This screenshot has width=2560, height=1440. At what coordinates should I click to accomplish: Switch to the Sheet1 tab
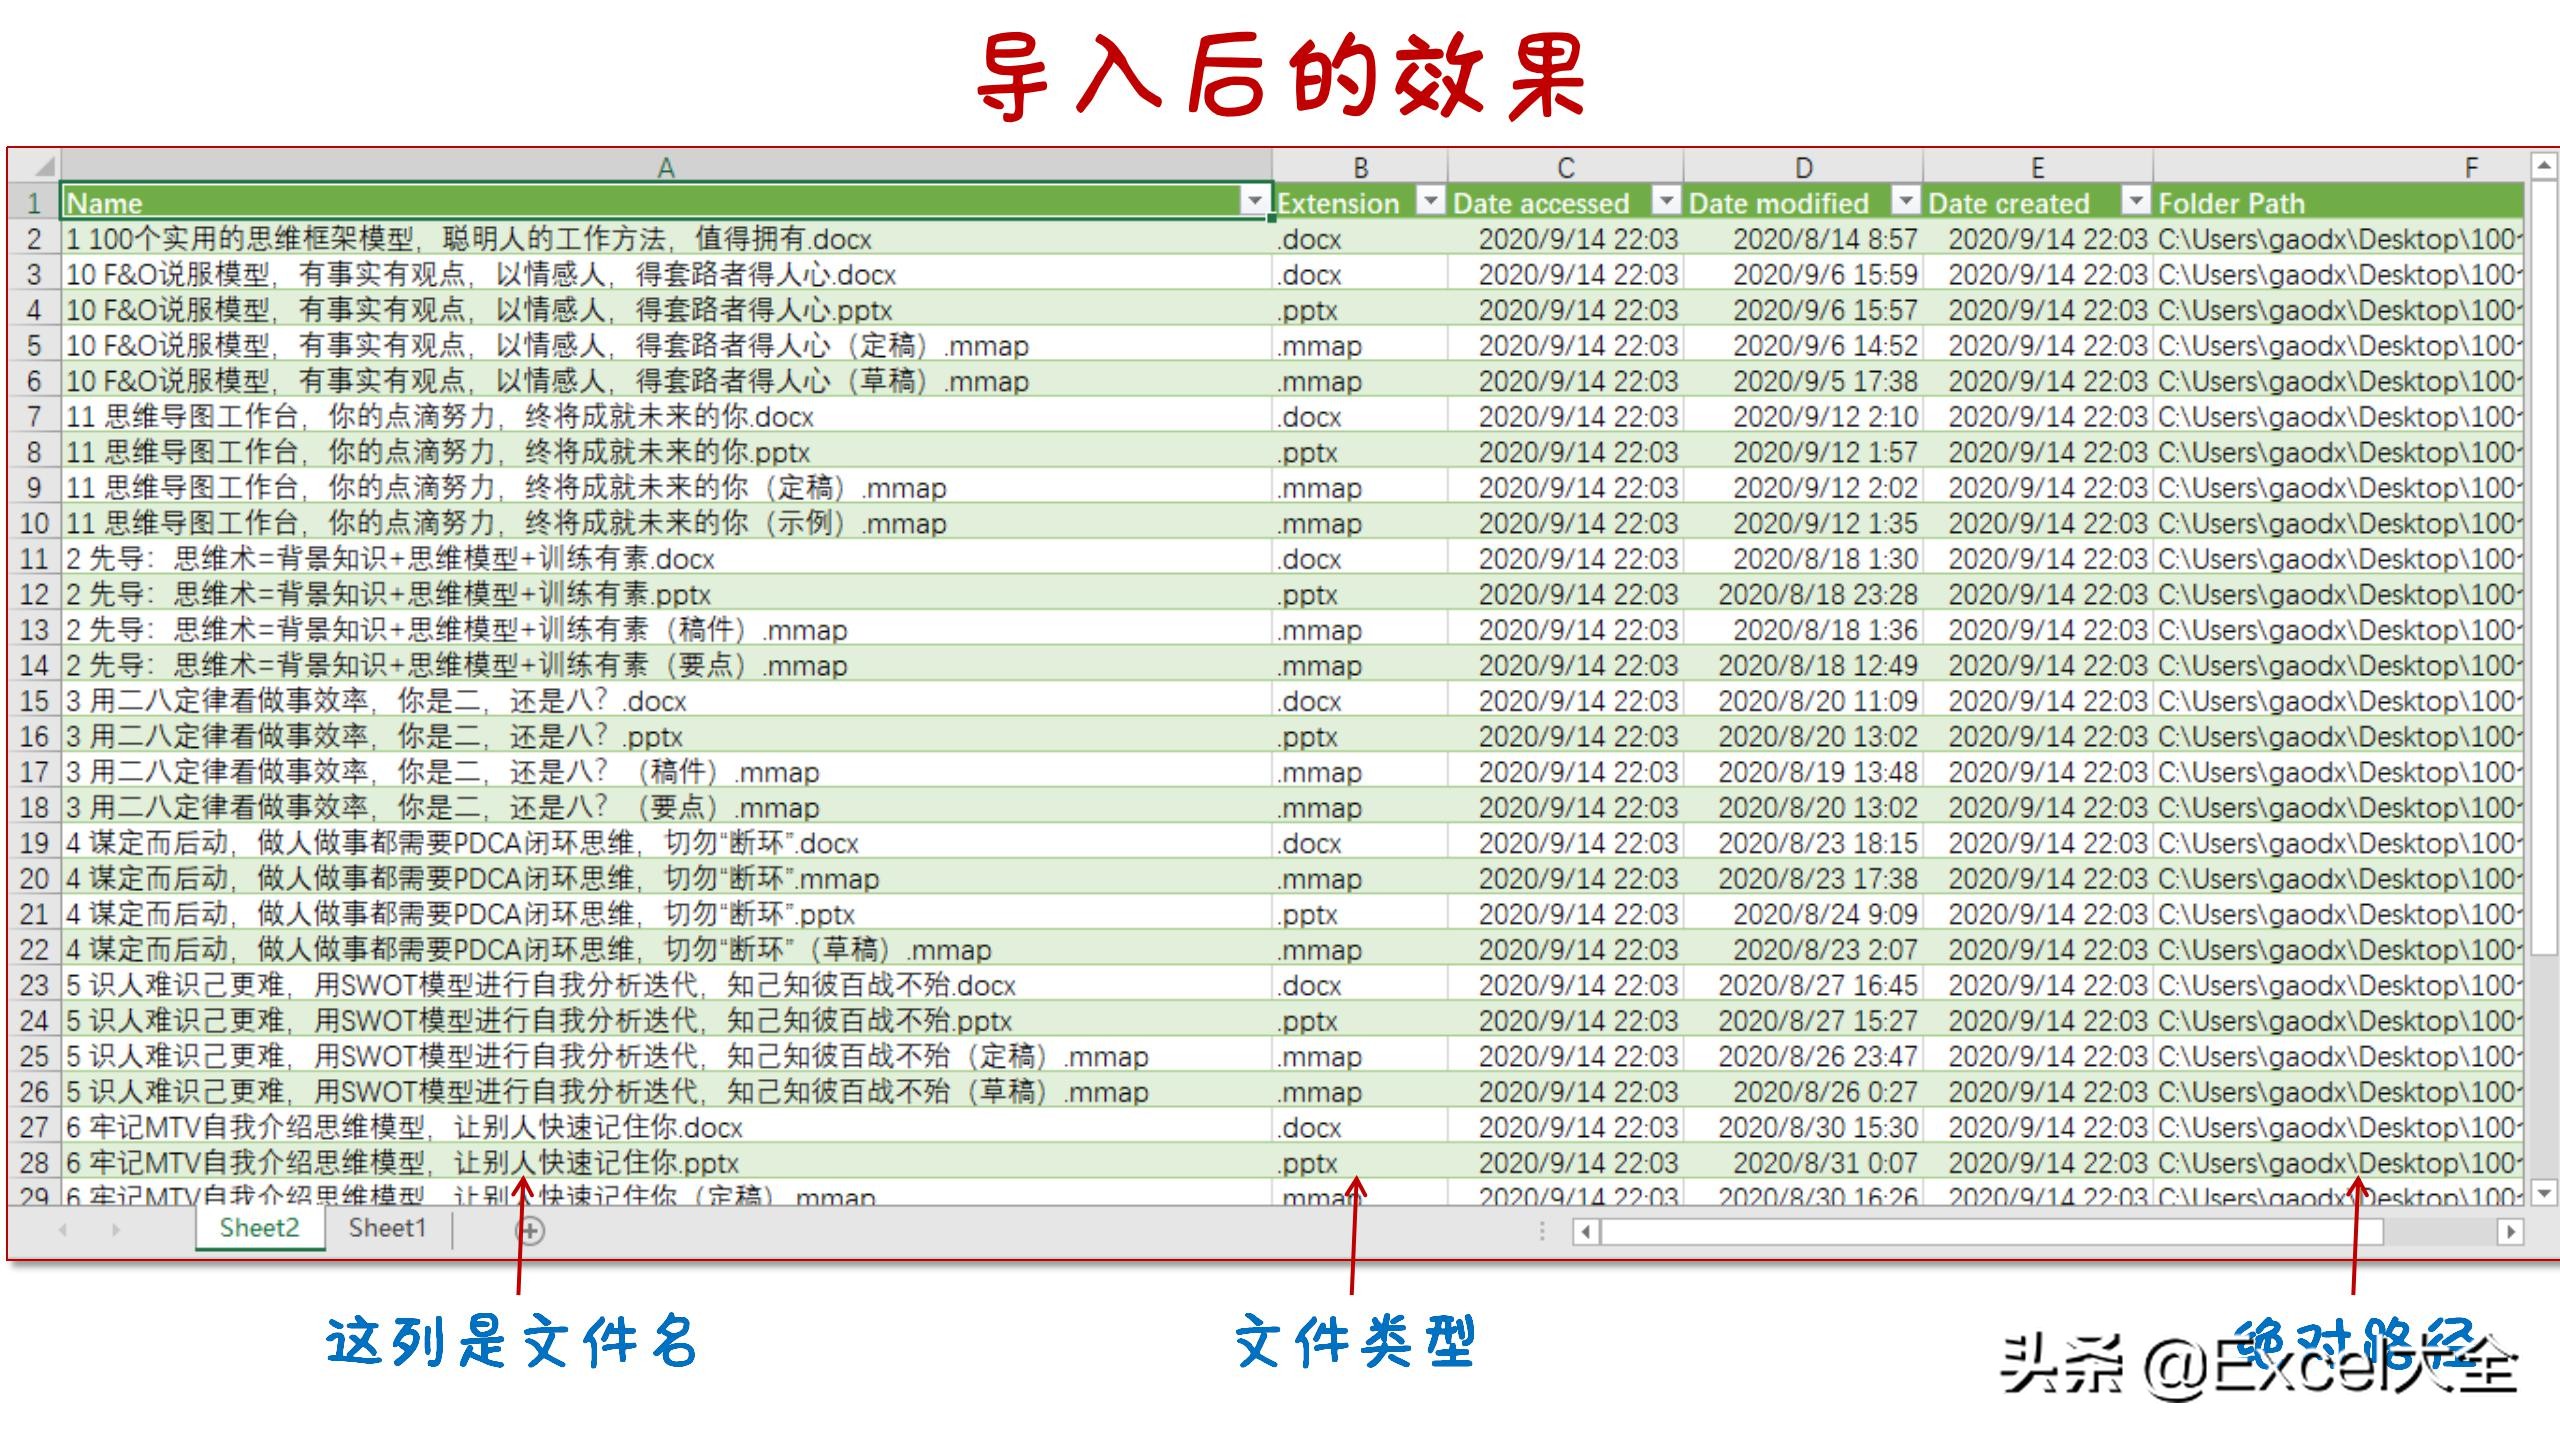click(386, 1228)
